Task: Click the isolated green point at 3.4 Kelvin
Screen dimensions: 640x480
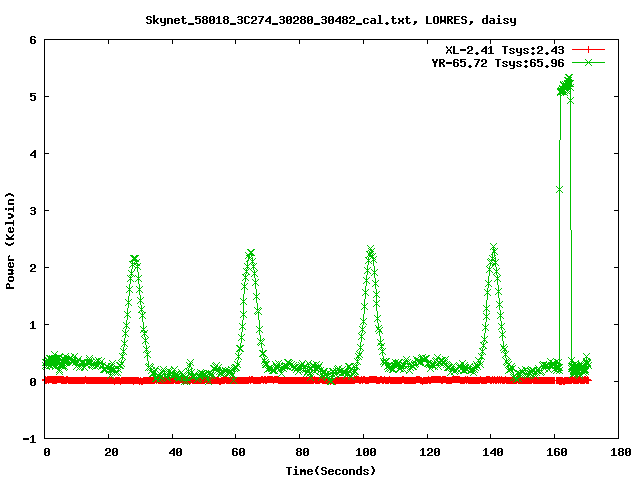Action: pyautogui.click(x=559, y=190)
